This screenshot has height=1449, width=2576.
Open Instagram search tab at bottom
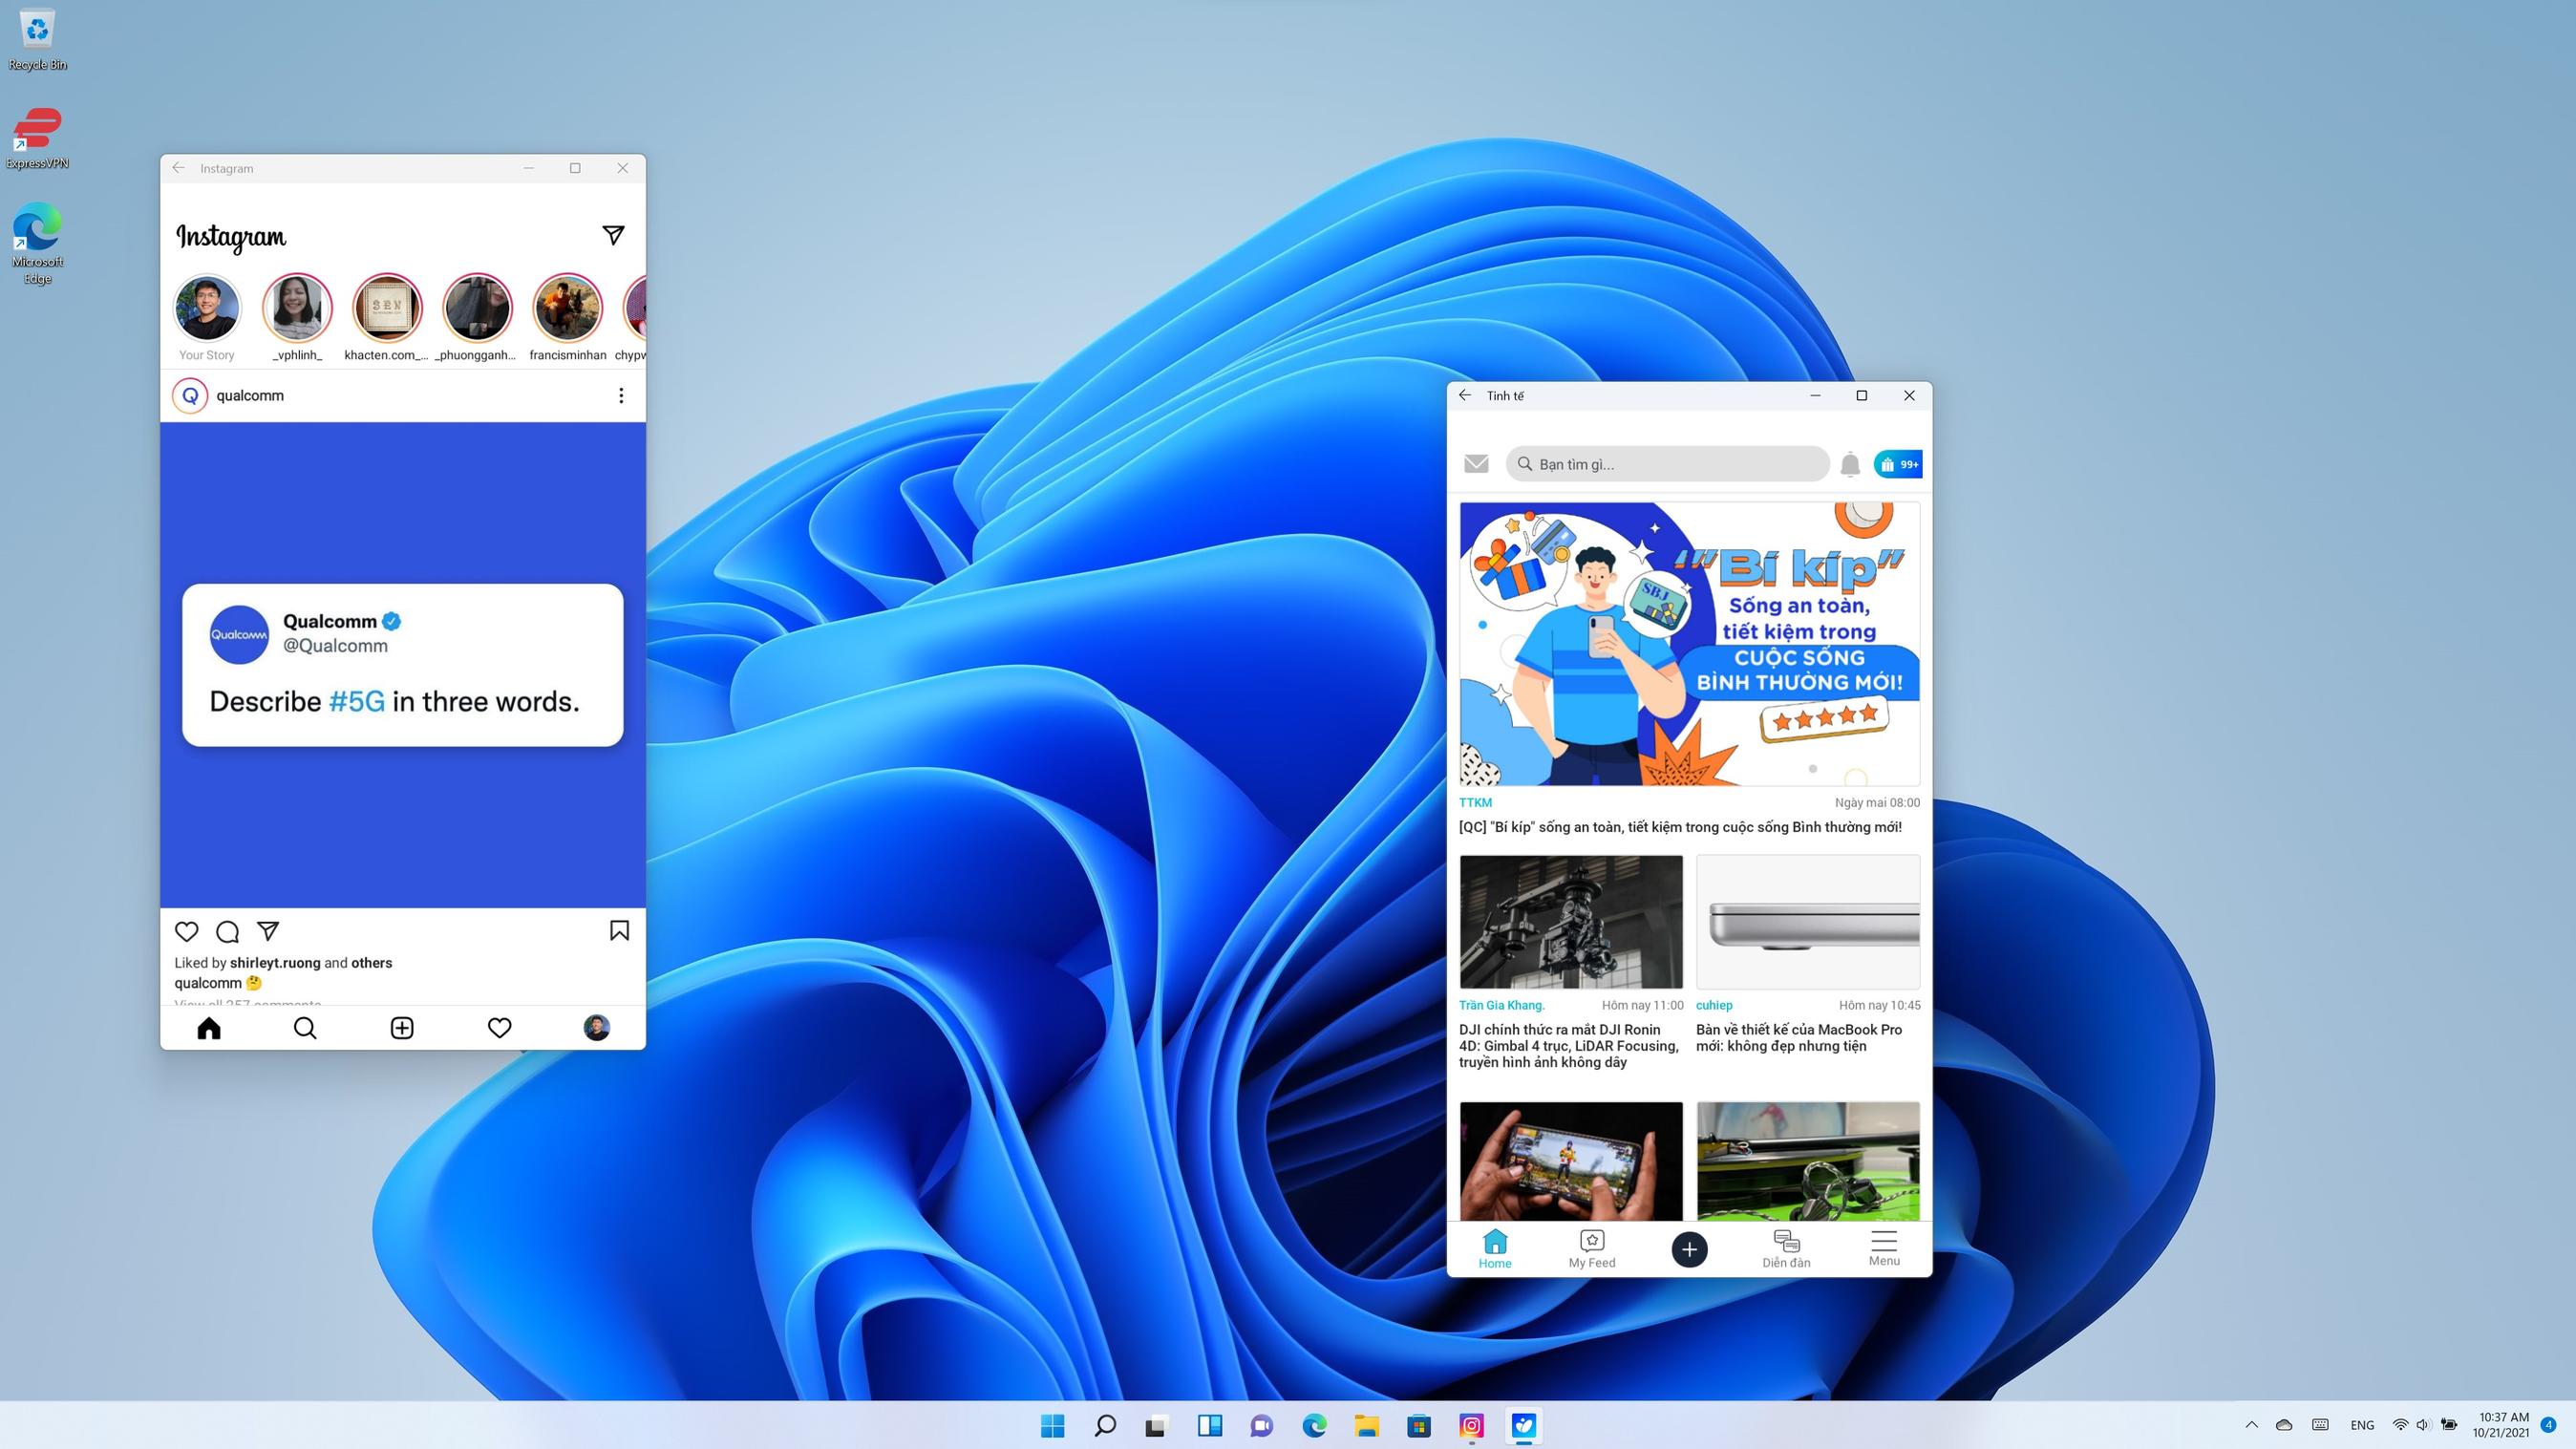point(305,1028)
